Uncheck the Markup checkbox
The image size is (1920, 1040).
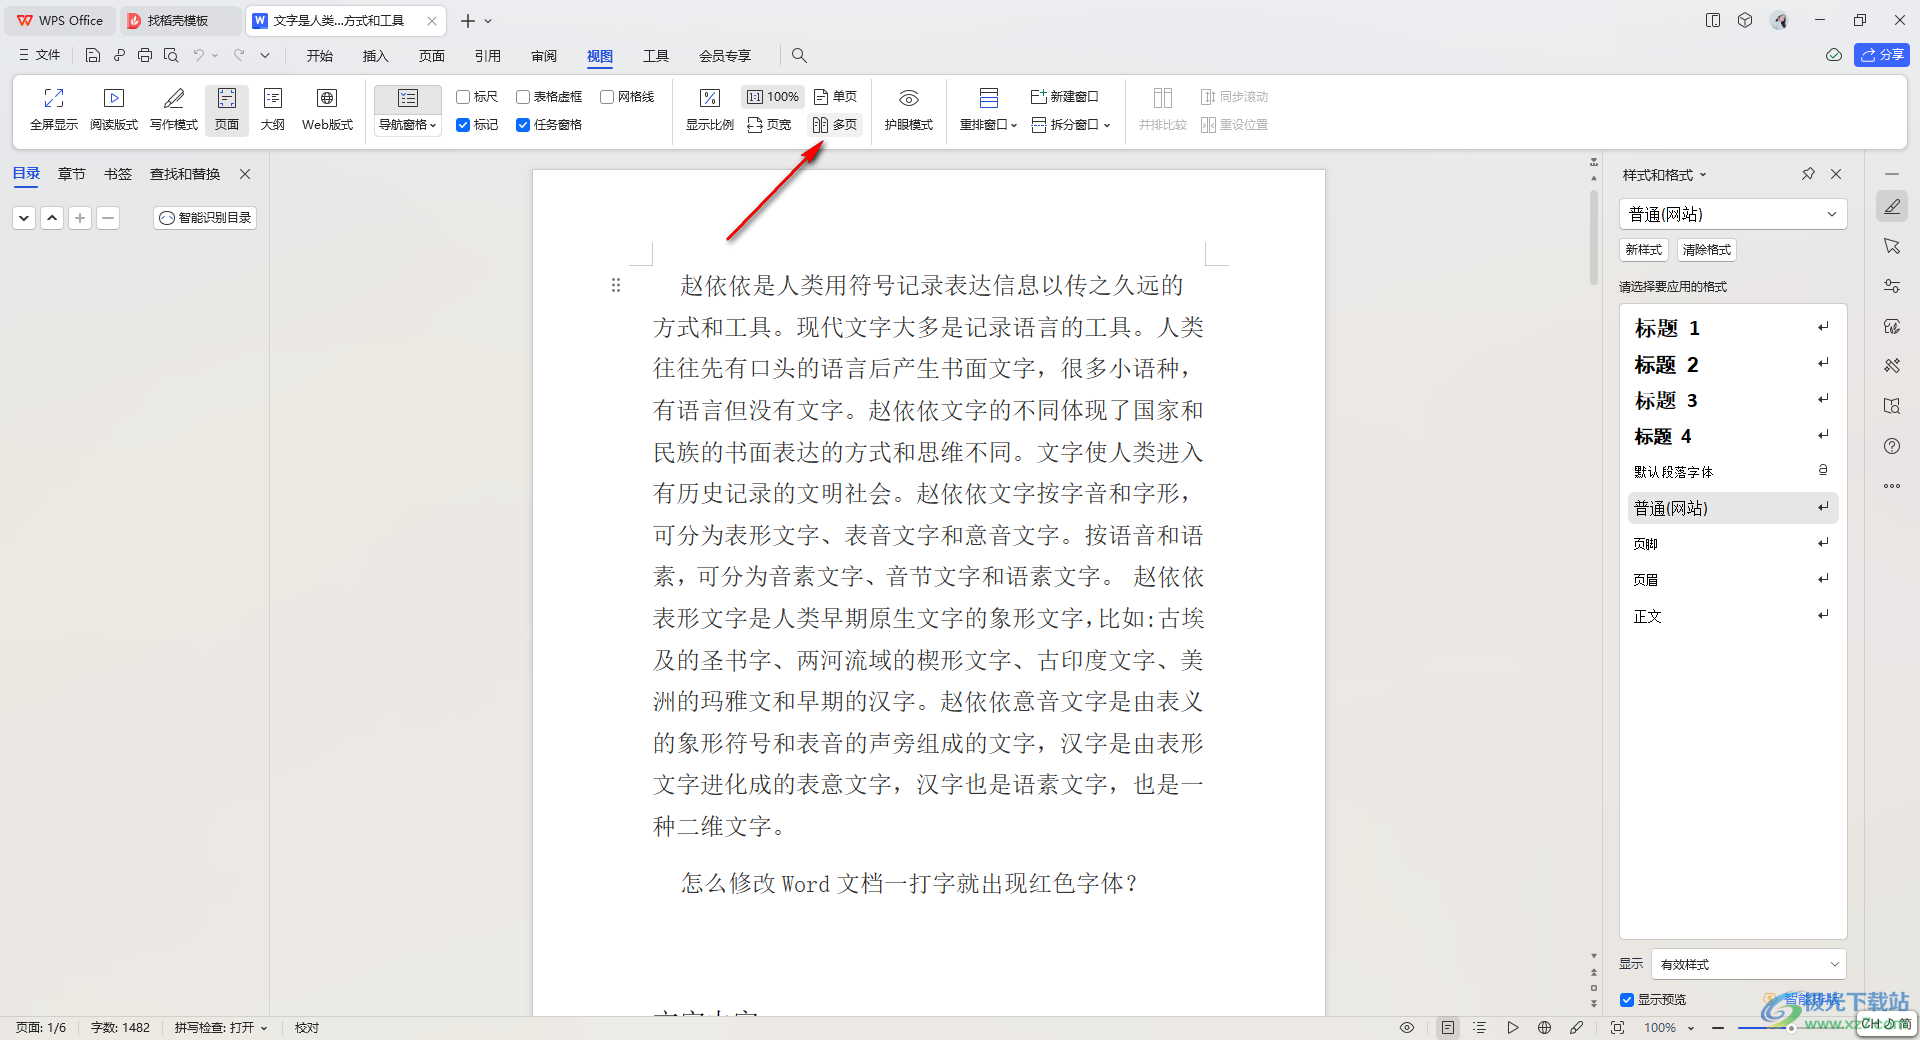tap(463, 125)
